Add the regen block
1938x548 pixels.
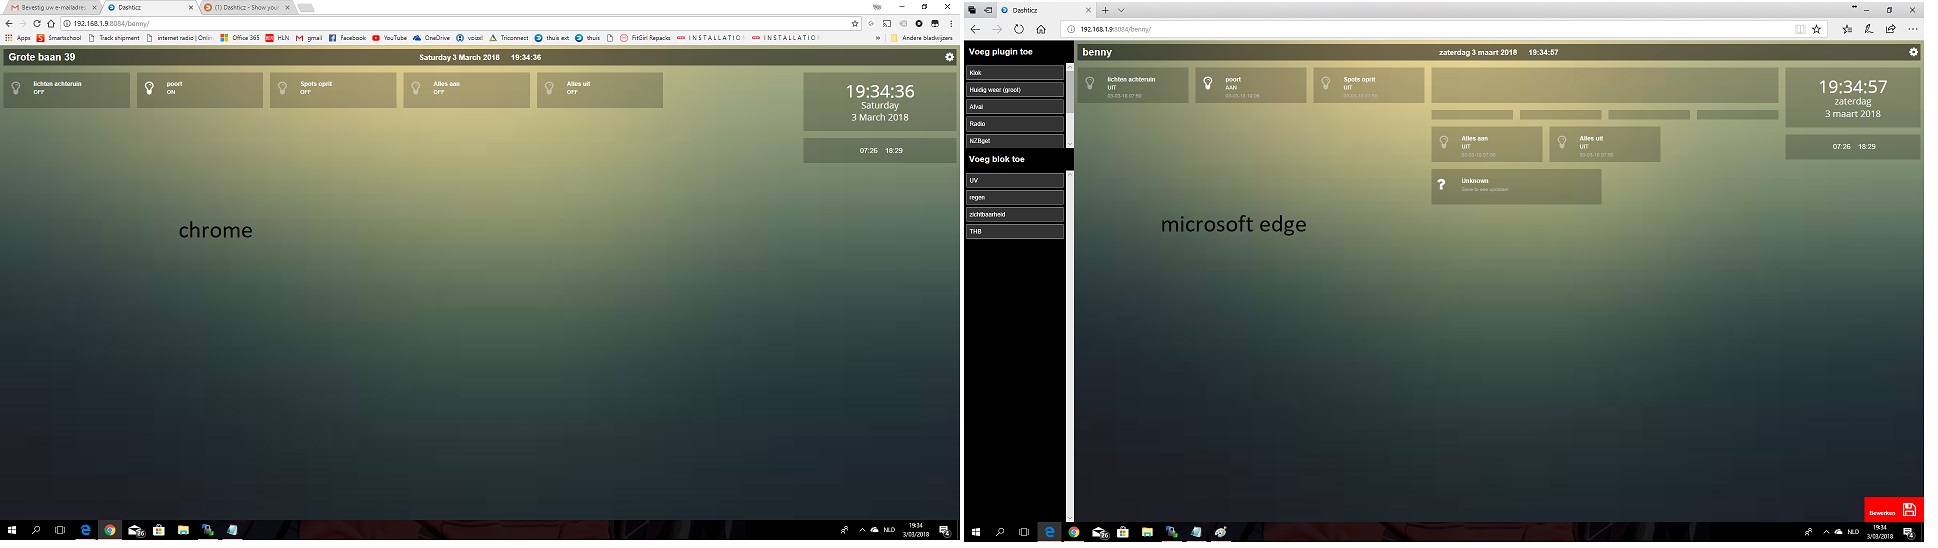tap(1014, 198)
